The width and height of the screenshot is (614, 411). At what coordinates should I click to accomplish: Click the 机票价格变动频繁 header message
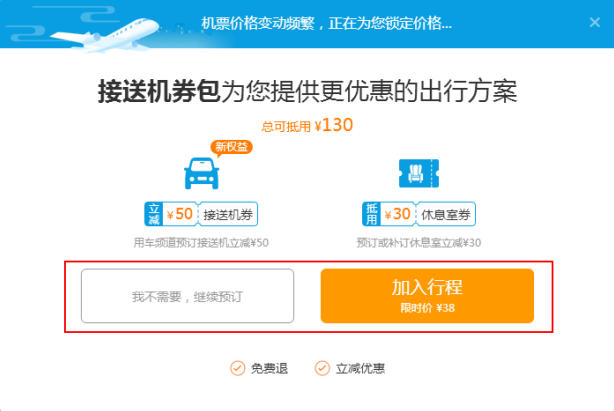[x=326, y=23]
